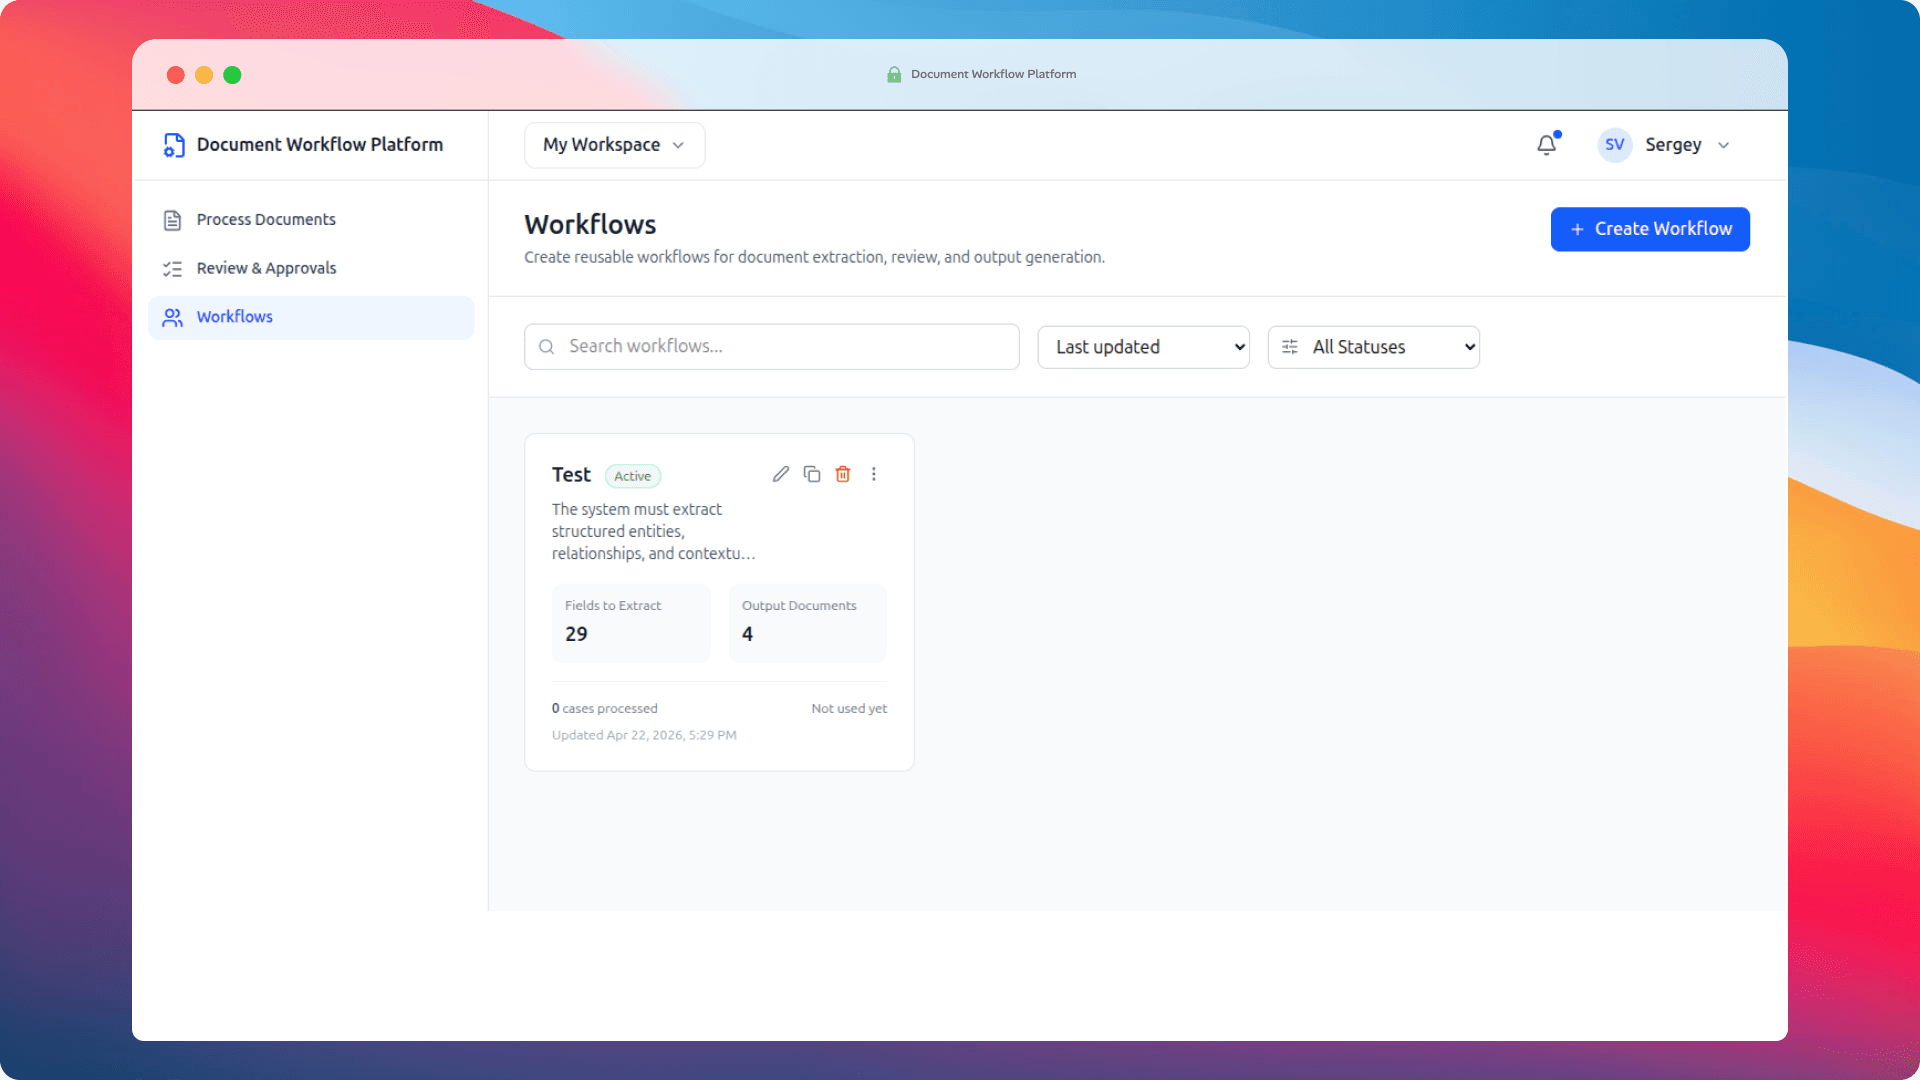Click the Workflows people icon in sidebar
The width and height of the screenshot is (1920, 1080).
point(172,317)
